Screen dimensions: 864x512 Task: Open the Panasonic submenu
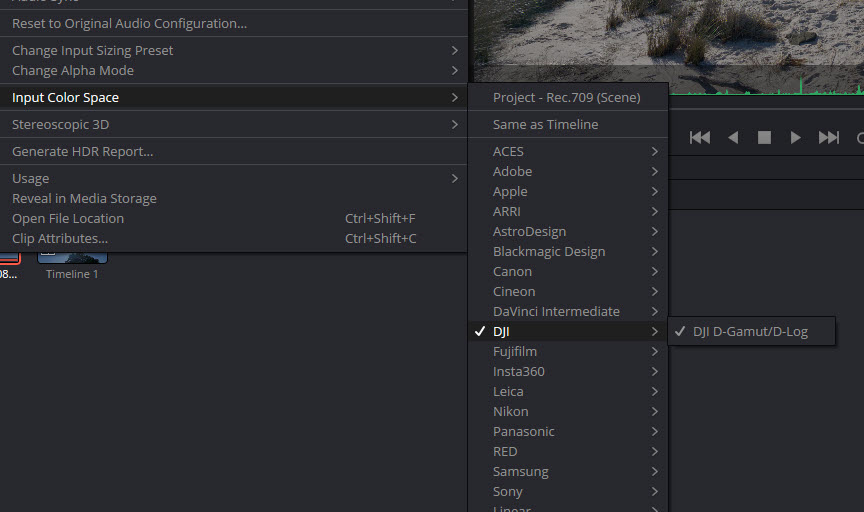coord(568,432)
